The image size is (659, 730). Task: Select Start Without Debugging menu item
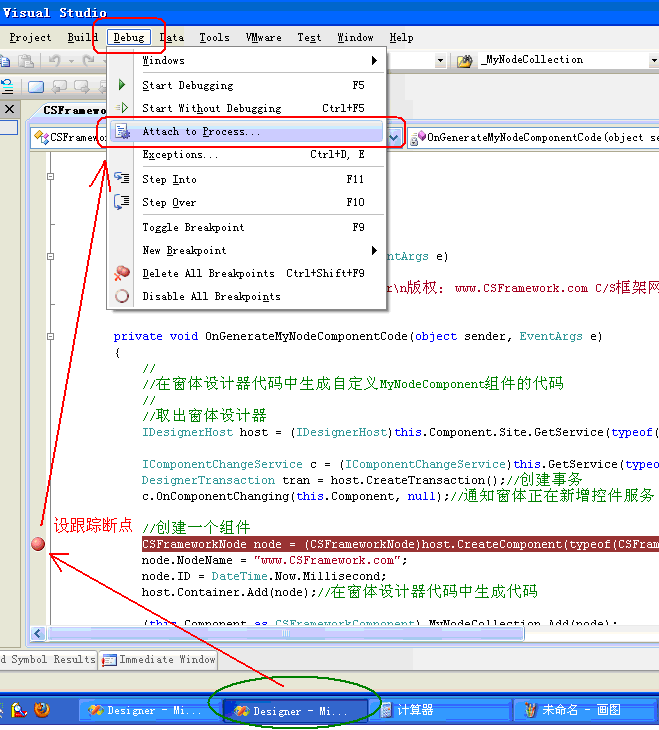(211, 108)
